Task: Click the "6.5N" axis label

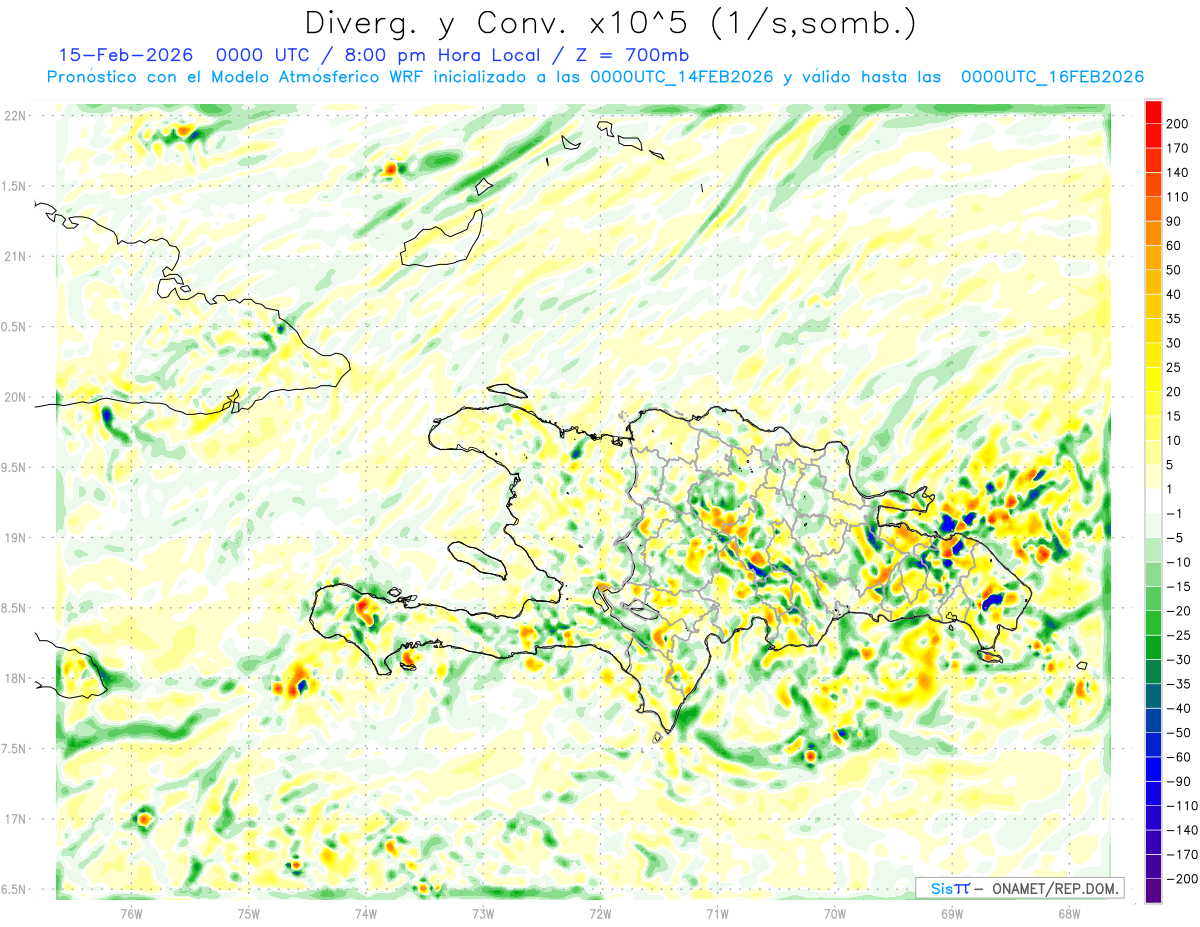Action: pyautogui.click(x=13, y=889)
